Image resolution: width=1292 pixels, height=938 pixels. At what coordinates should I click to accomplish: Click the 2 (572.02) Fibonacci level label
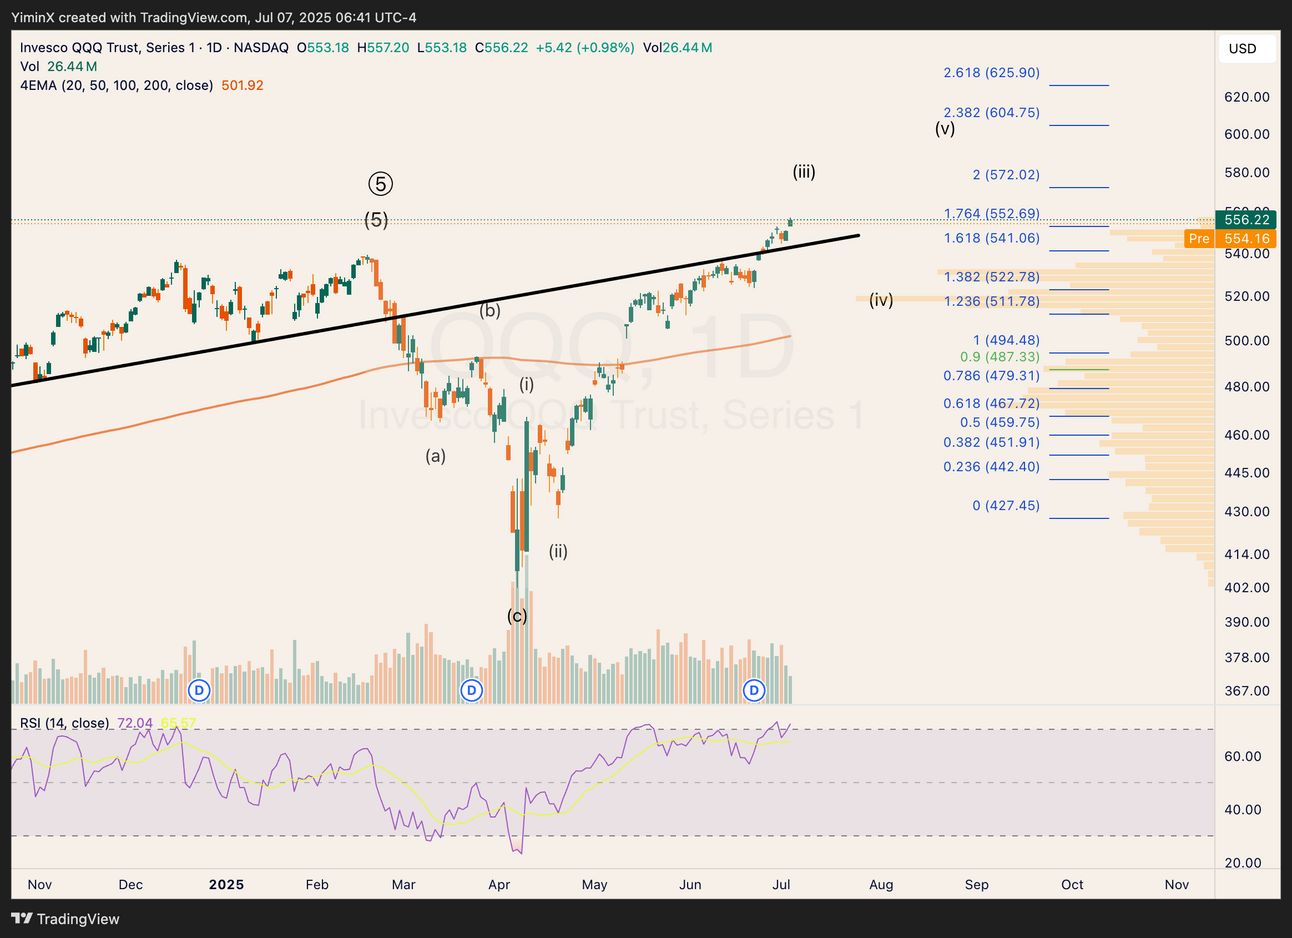point(1006,175)
